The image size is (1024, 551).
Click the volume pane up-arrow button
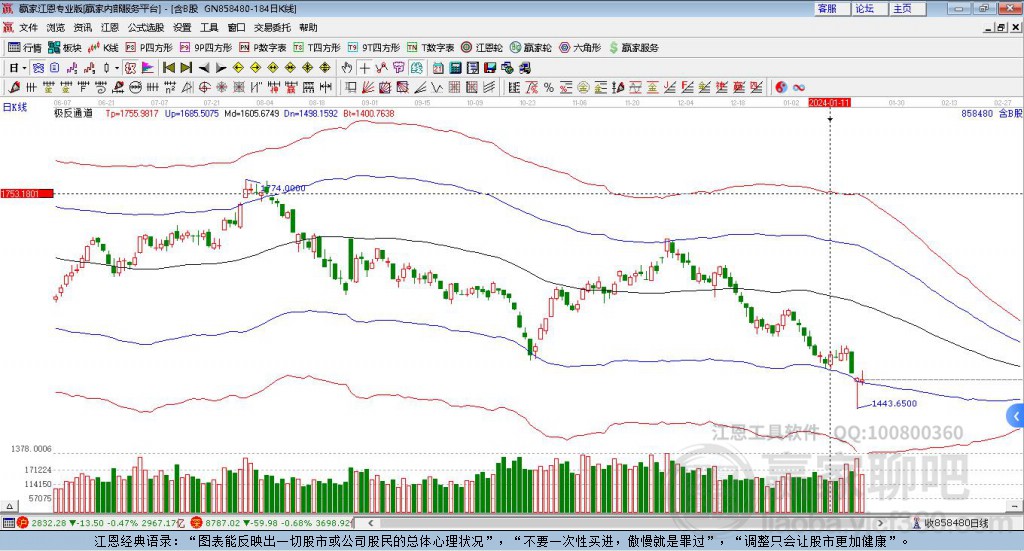(9, 506)
